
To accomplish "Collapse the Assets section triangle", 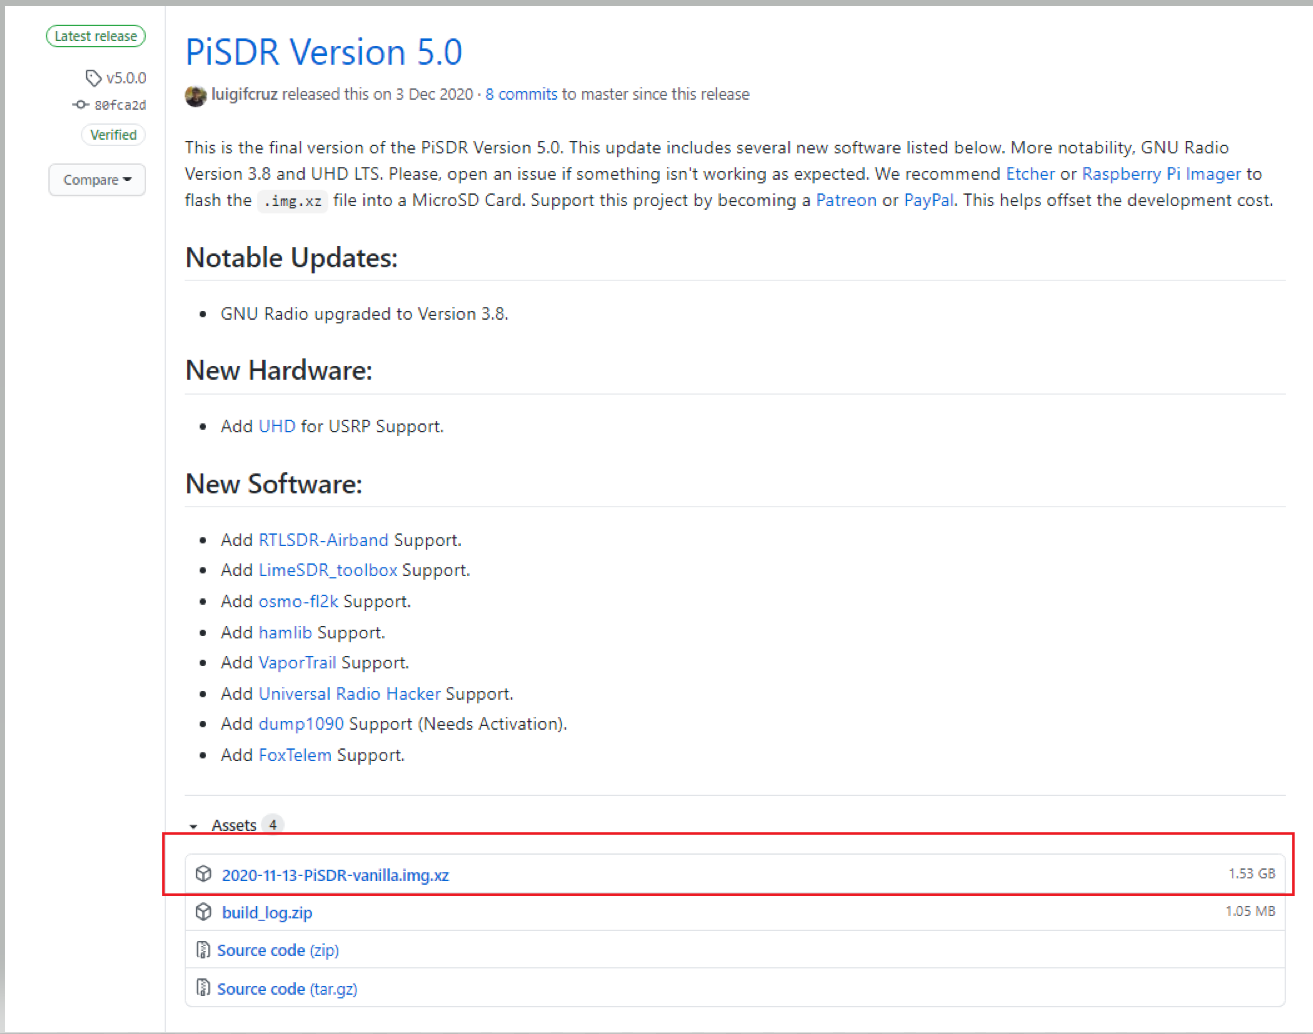I will pos(193,826).
